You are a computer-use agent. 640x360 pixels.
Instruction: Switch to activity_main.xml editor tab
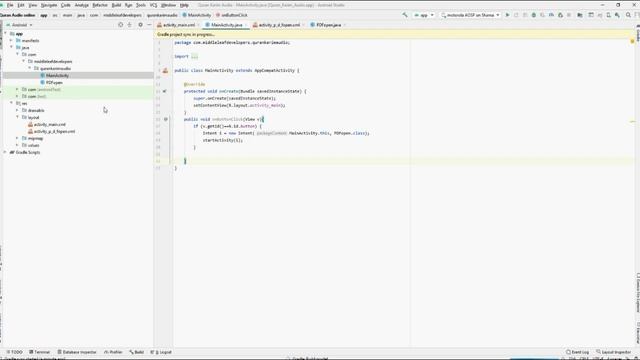click(179, 25)
